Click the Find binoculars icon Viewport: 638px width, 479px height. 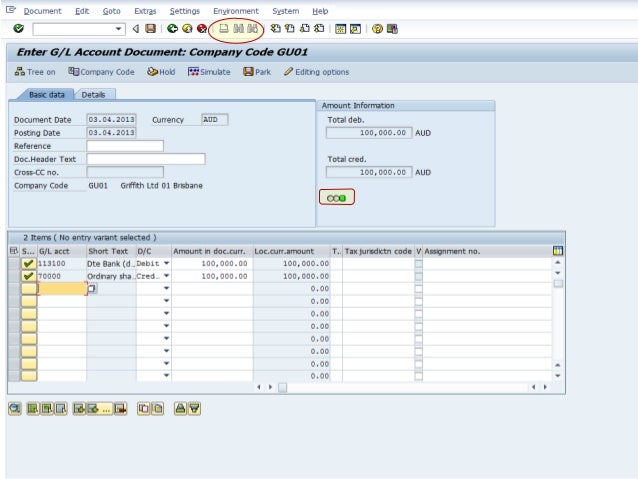(x=239, y=28)
